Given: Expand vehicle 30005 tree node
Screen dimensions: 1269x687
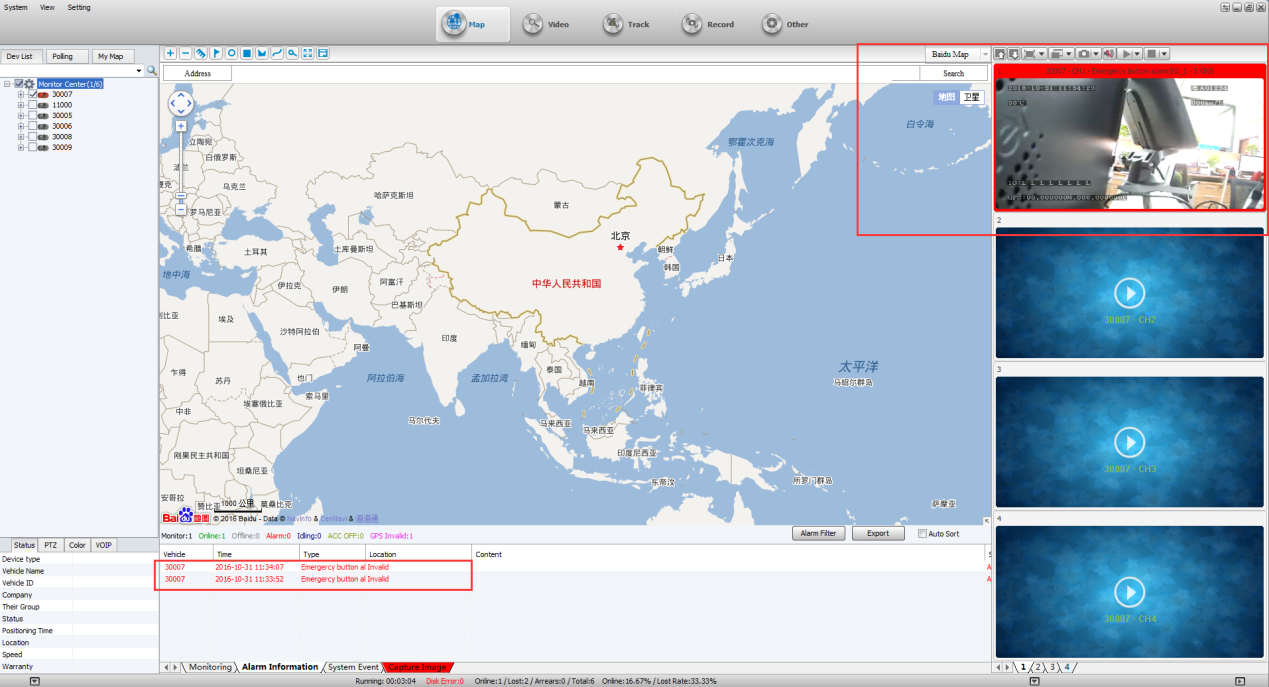Looking at the screenshot, I should point(21,115).
